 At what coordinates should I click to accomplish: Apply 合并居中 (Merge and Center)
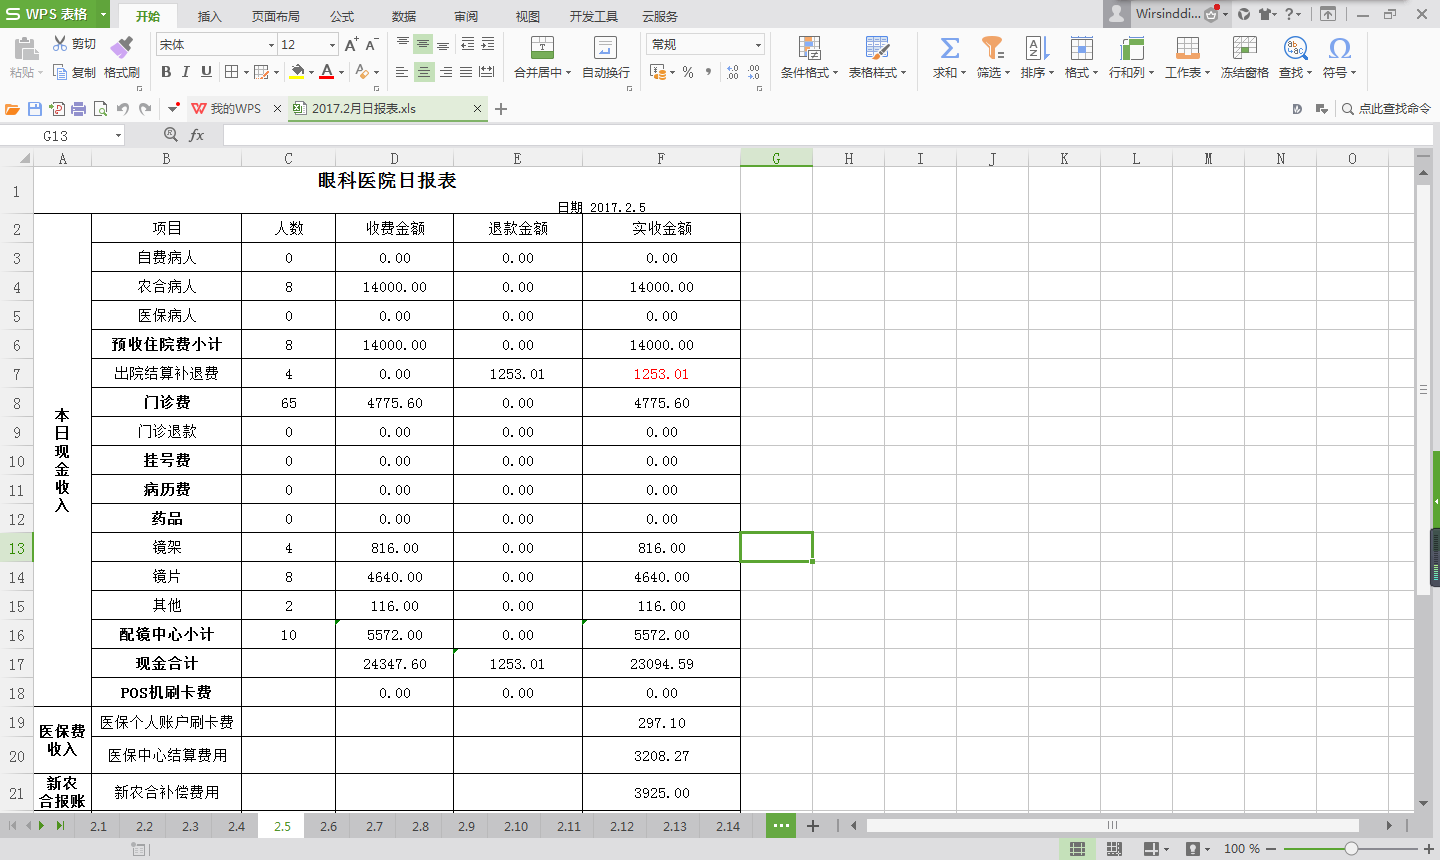coord(540,57)
